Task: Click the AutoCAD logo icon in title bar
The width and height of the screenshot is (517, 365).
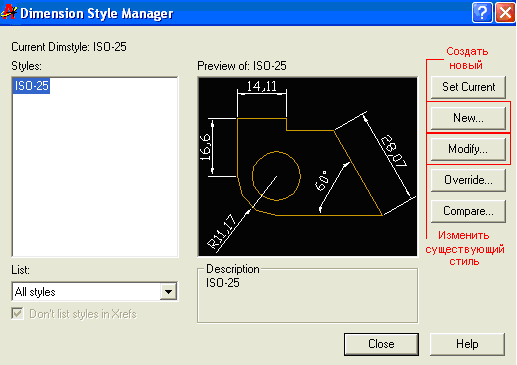Action: [x=9, y=12]
